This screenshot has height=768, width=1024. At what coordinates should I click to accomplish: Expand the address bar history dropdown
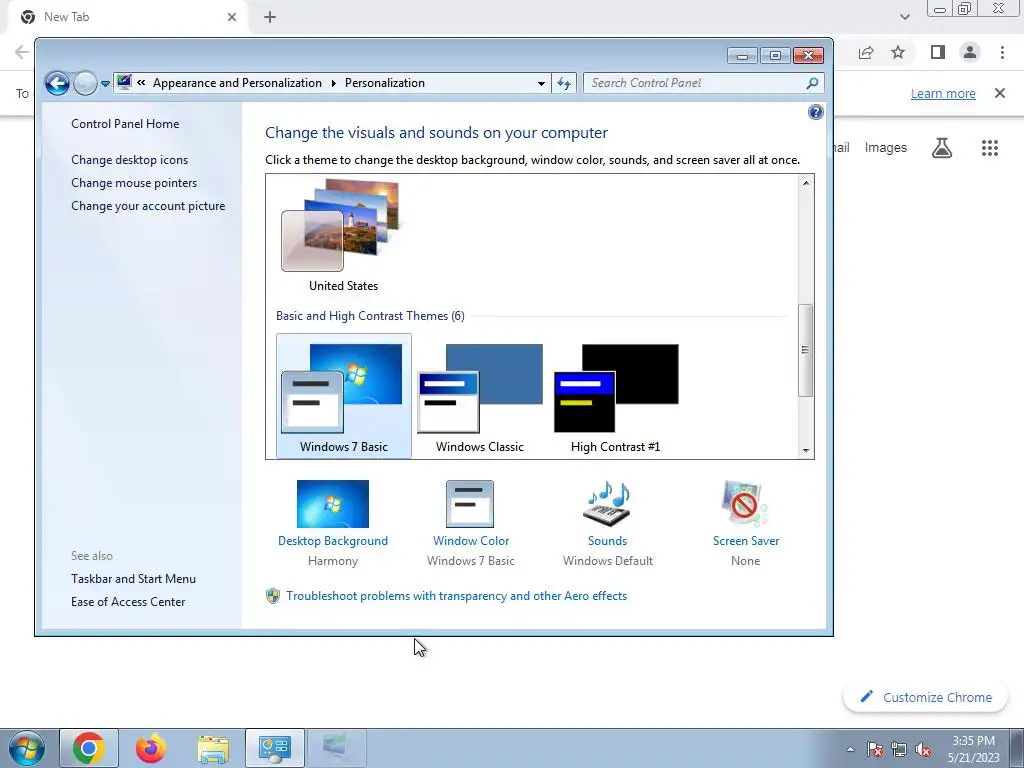tap(541, 84)
